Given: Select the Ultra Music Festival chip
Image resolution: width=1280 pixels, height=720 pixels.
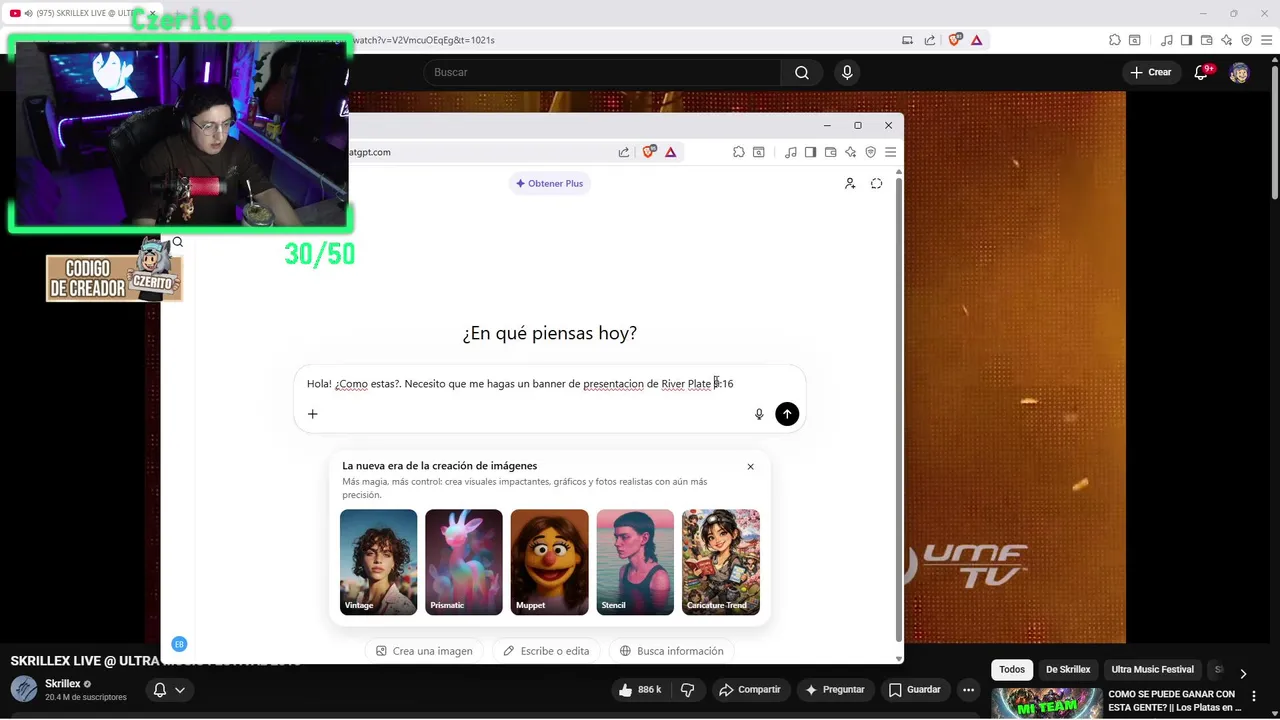Looking at the screenshot, I should coord(1152,670).
